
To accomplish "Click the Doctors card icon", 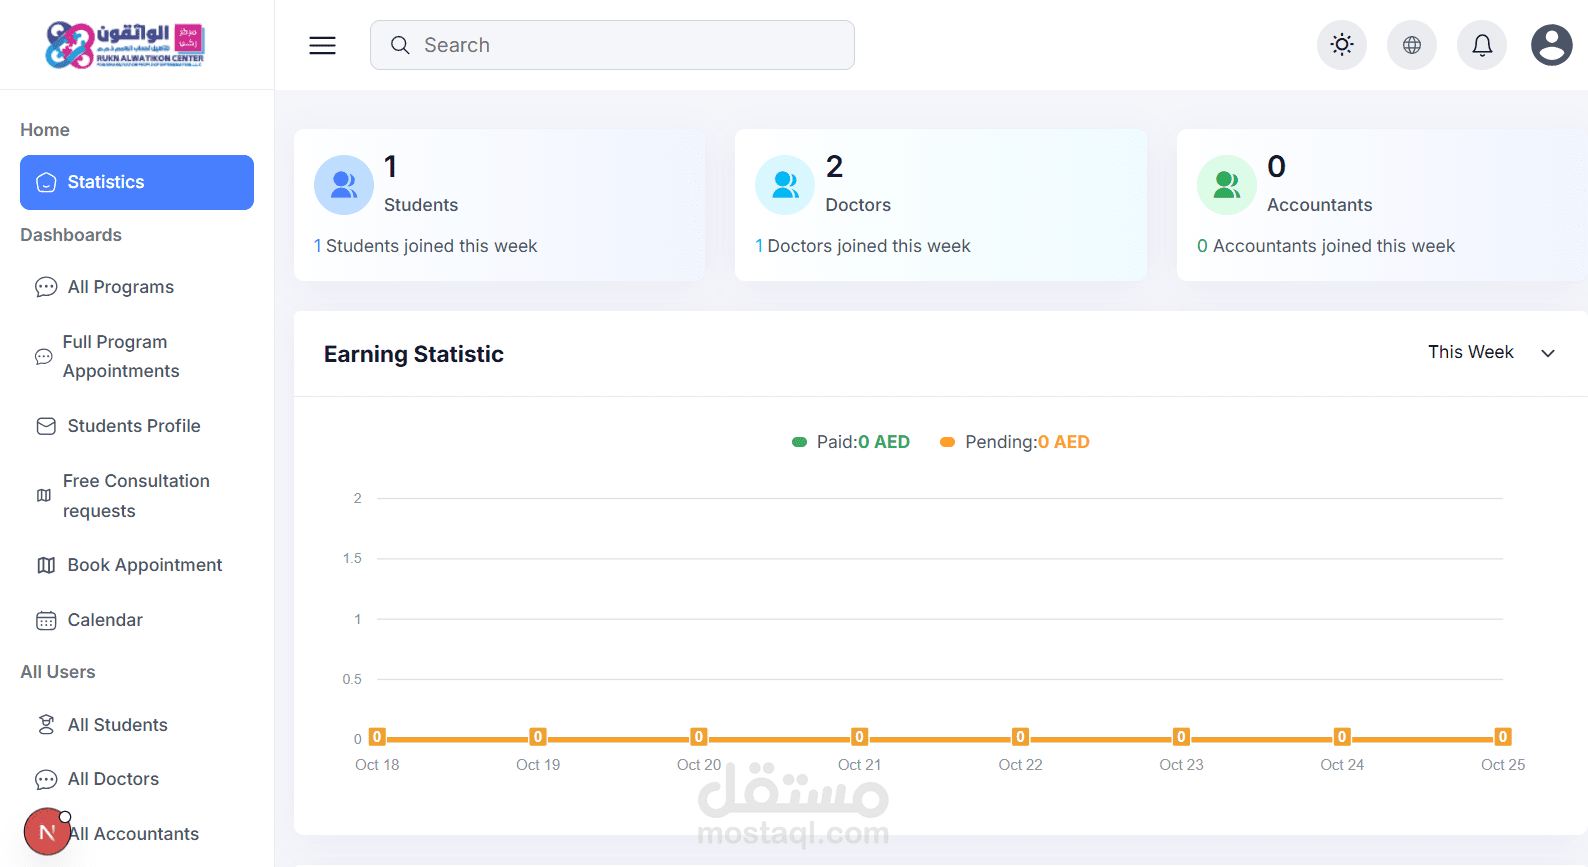I will tap(785, 185).
